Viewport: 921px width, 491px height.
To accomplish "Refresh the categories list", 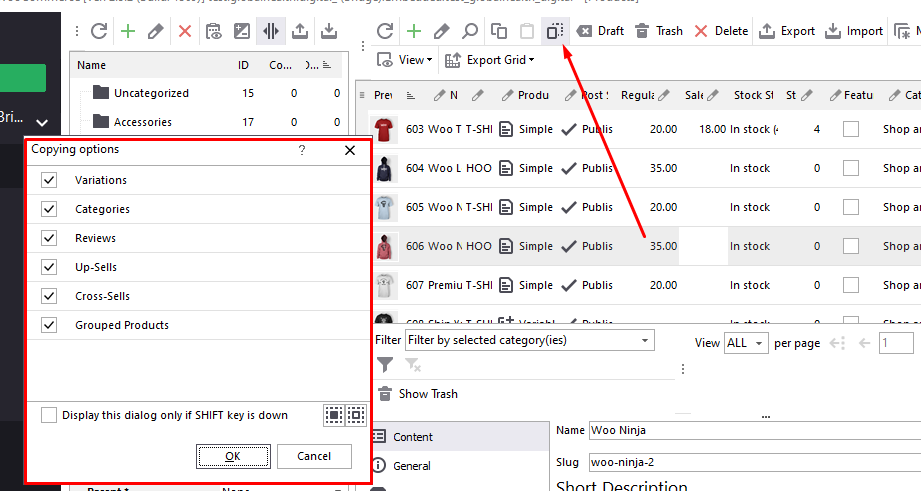I will 99,31.
